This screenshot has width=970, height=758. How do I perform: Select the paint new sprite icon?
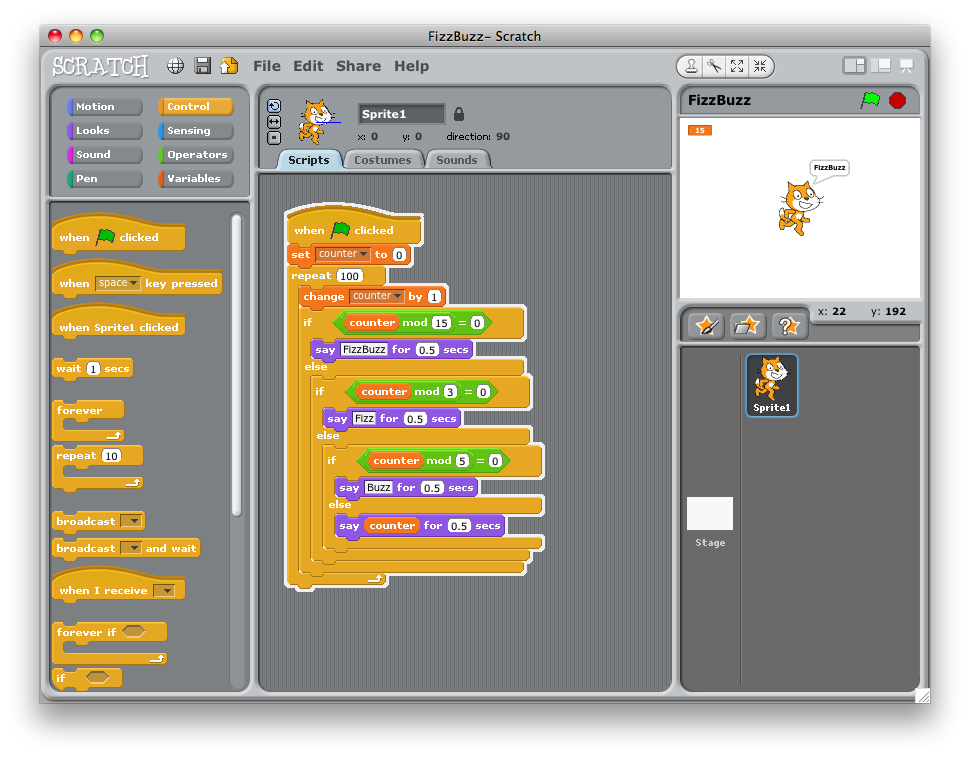tap(708, 324)
